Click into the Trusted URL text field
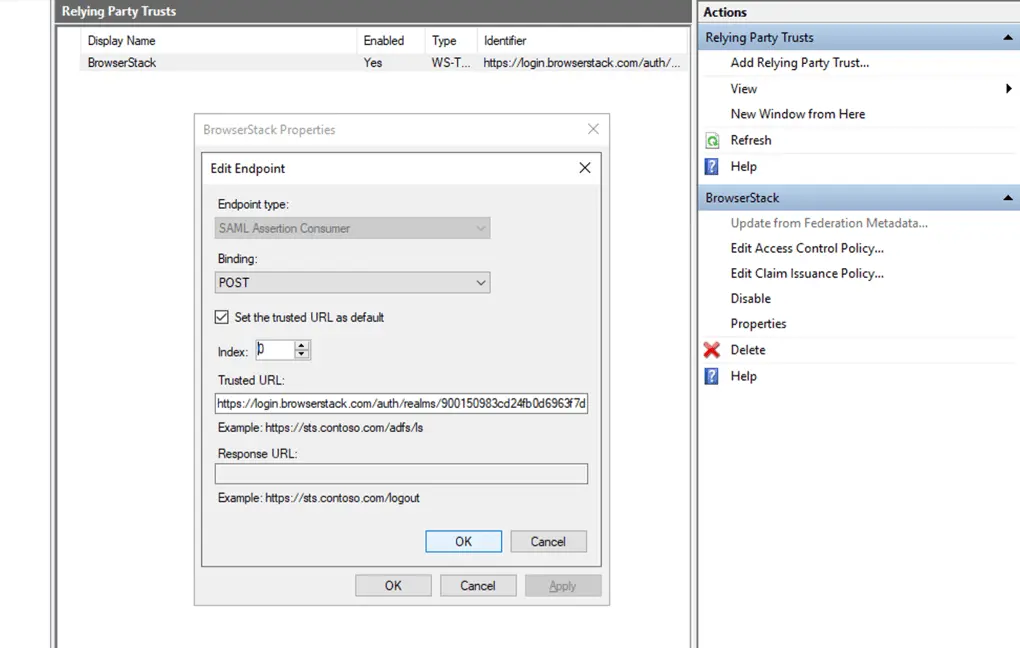This screenshot has height=648, width=1020. pos(401,404)
